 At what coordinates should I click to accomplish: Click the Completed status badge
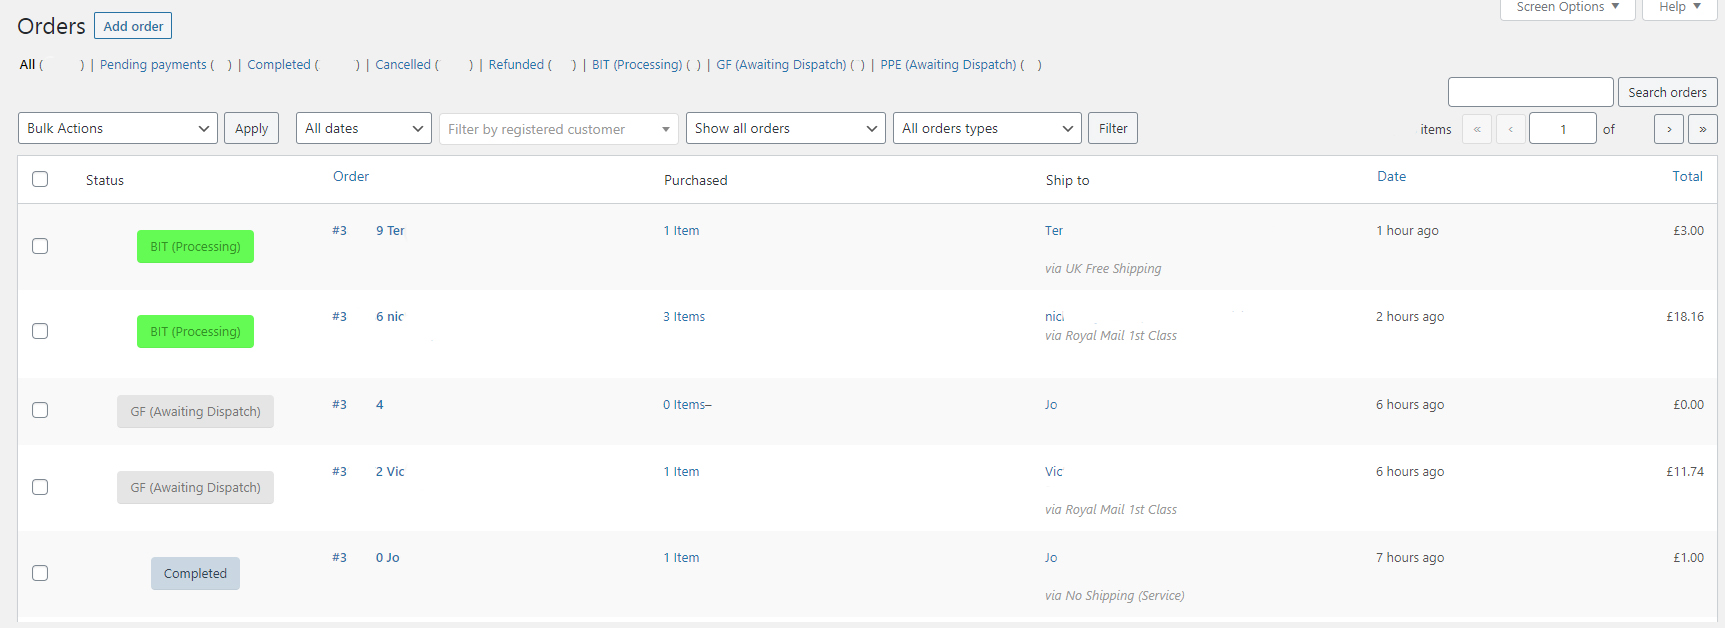(x=195, y=574)
